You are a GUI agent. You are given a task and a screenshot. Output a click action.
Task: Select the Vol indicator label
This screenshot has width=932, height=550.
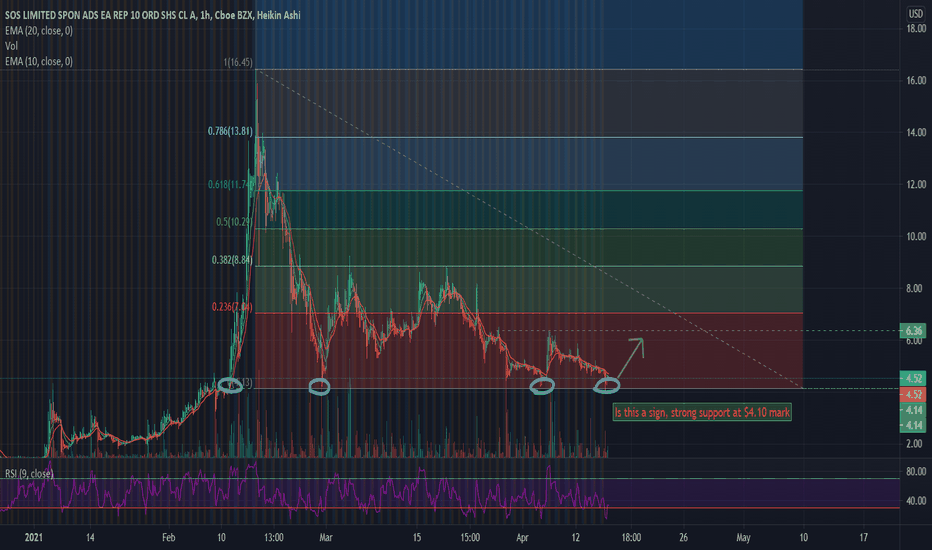click(11, 46)
